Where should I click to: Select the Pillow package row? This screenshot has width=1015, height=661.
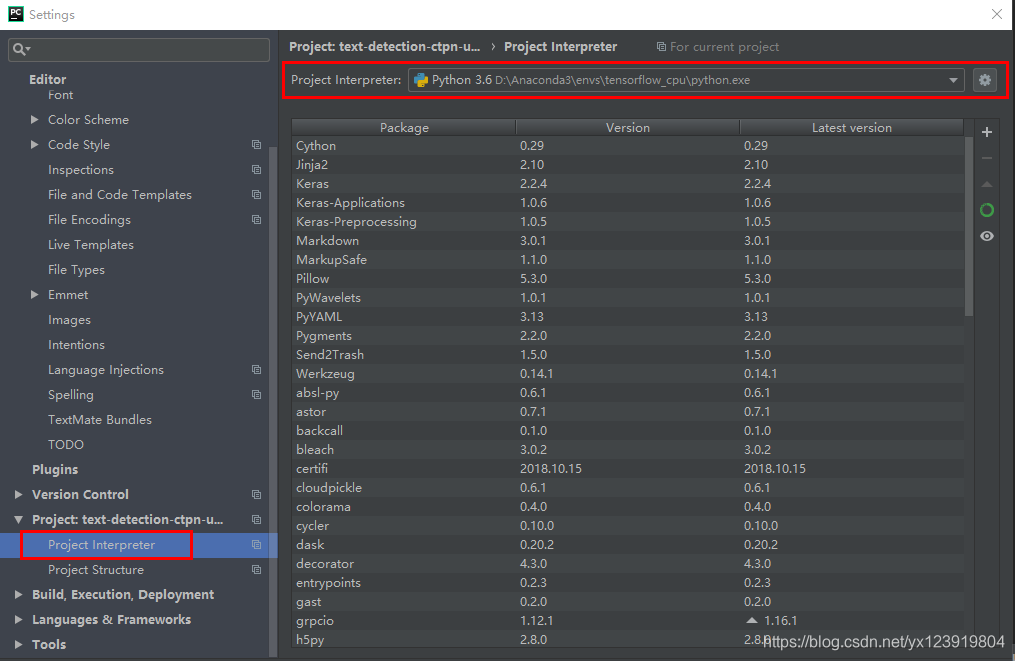pos(628,279)
